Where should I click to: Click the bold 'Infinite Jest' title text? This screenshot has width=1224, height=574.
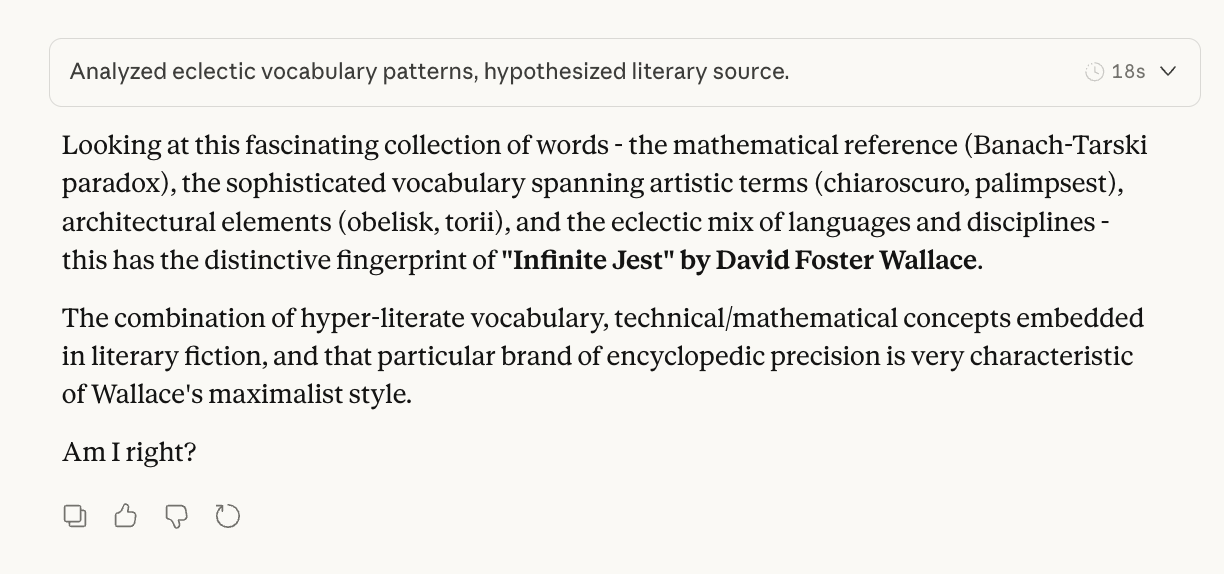pos(588,260)
